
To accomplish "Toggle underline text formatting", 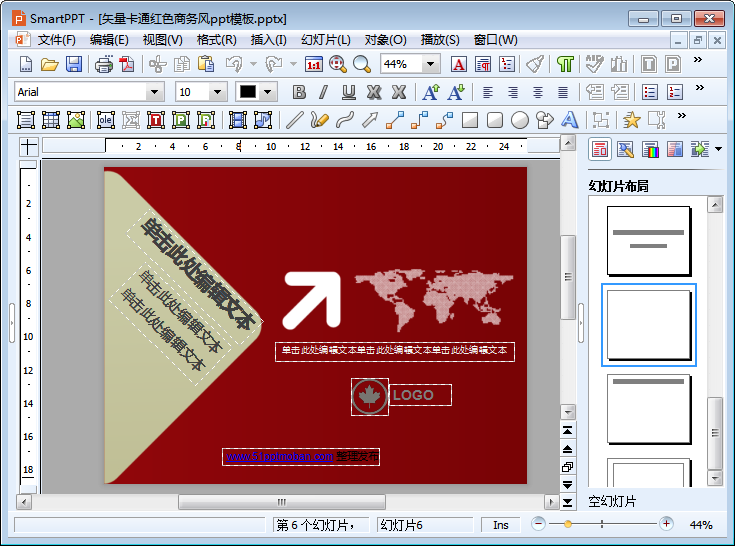I will click(x=348, y=92).
